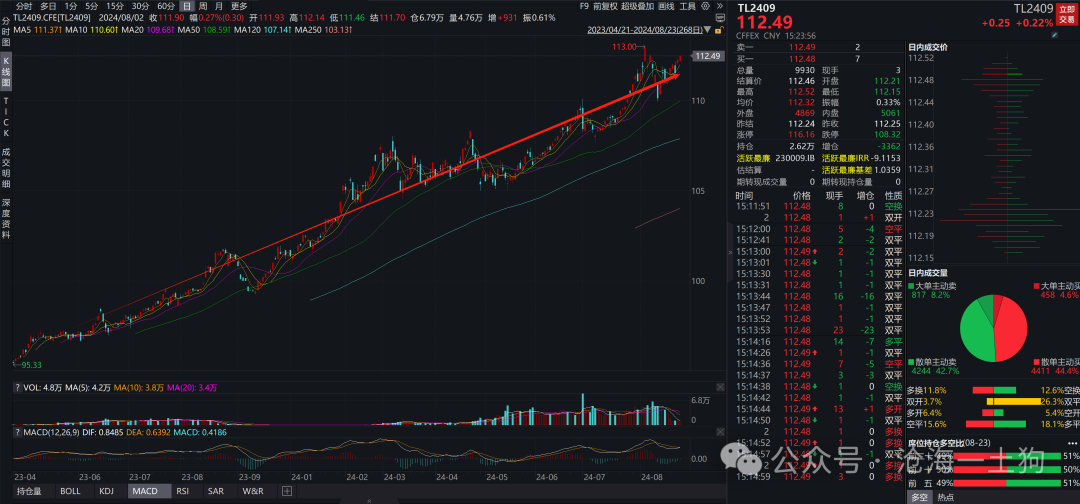Open the 分时图 side tab
The image size is (1080, 504).
pos(6,32)
